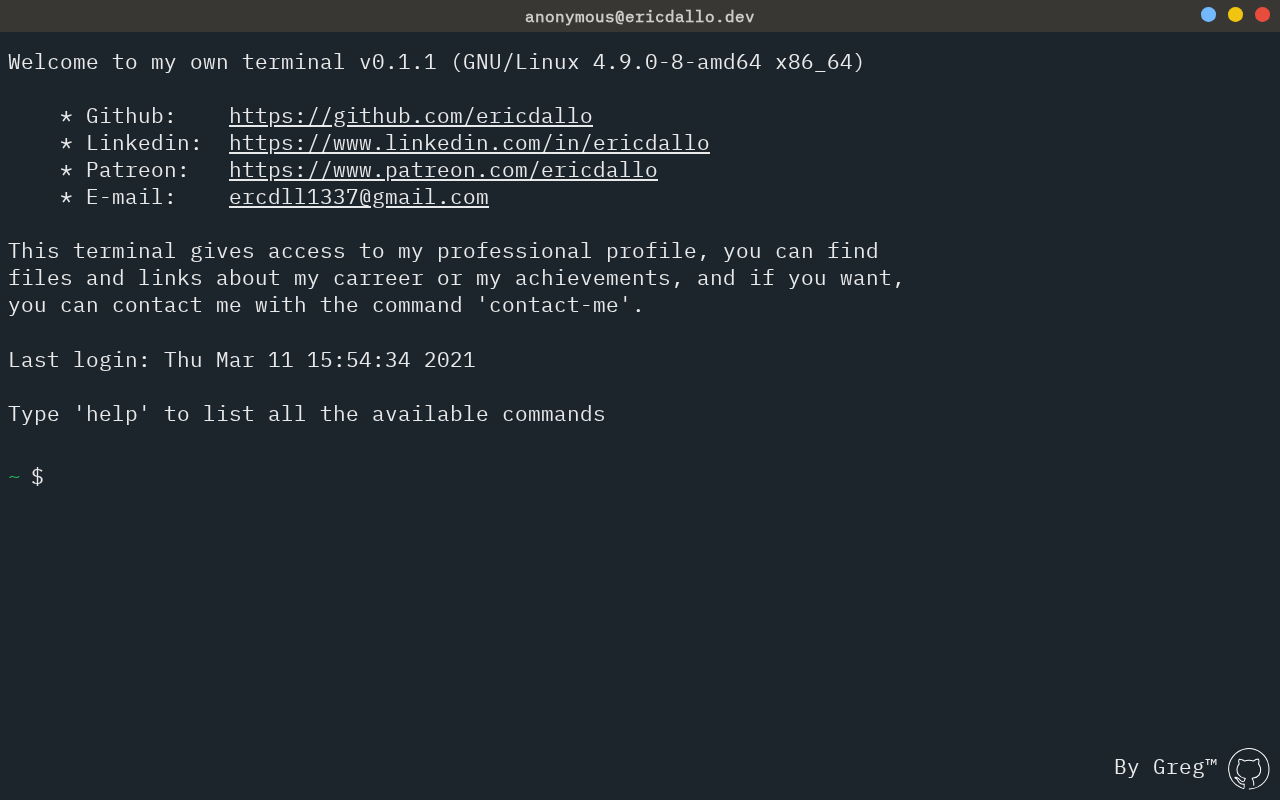Click the "Github:" label
The height and width of the screenshot is (800, 1280).
tap(131, 116)
